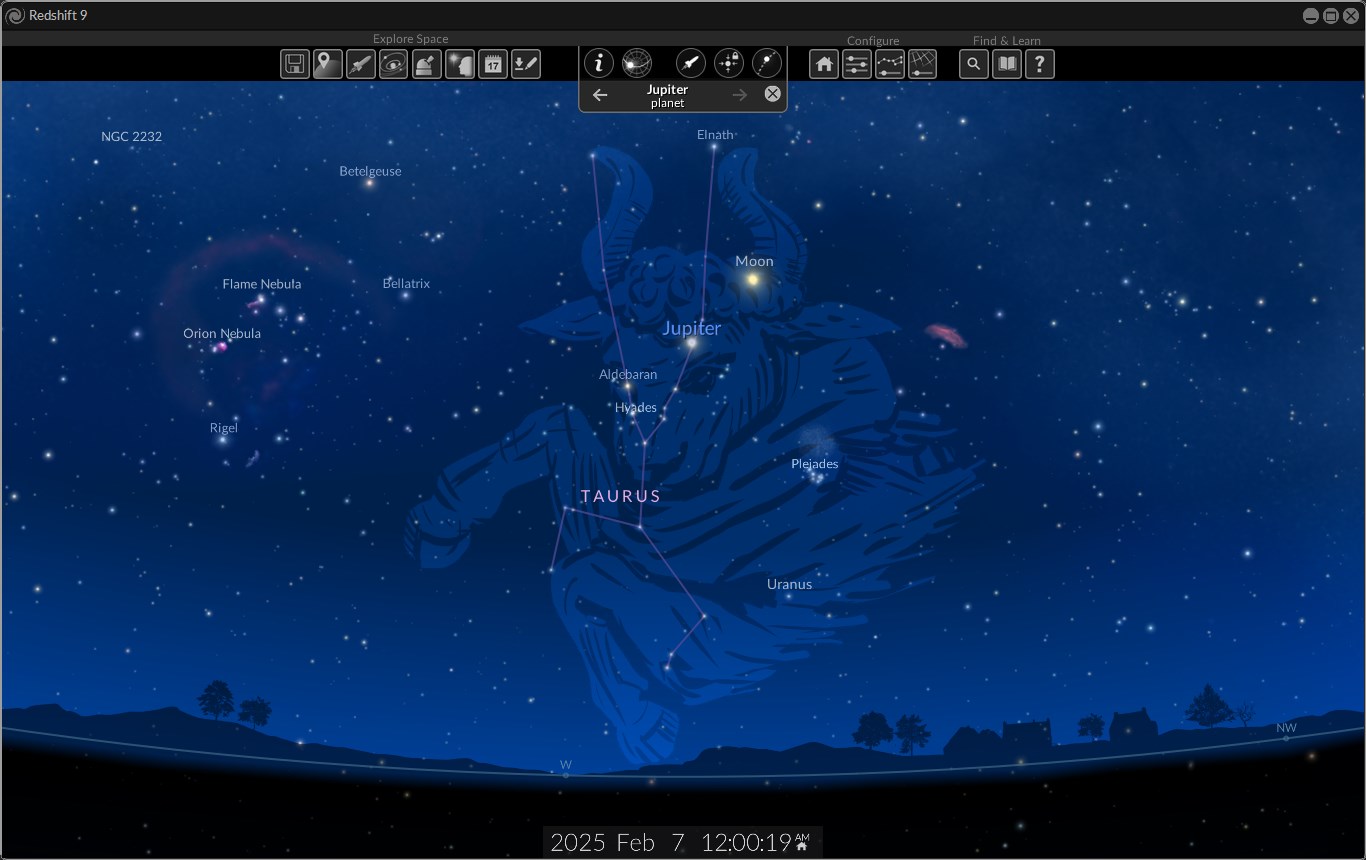Click the day 7 in the date bar
This screenshot has height=860, width=1366.
(x=678, y=842)
